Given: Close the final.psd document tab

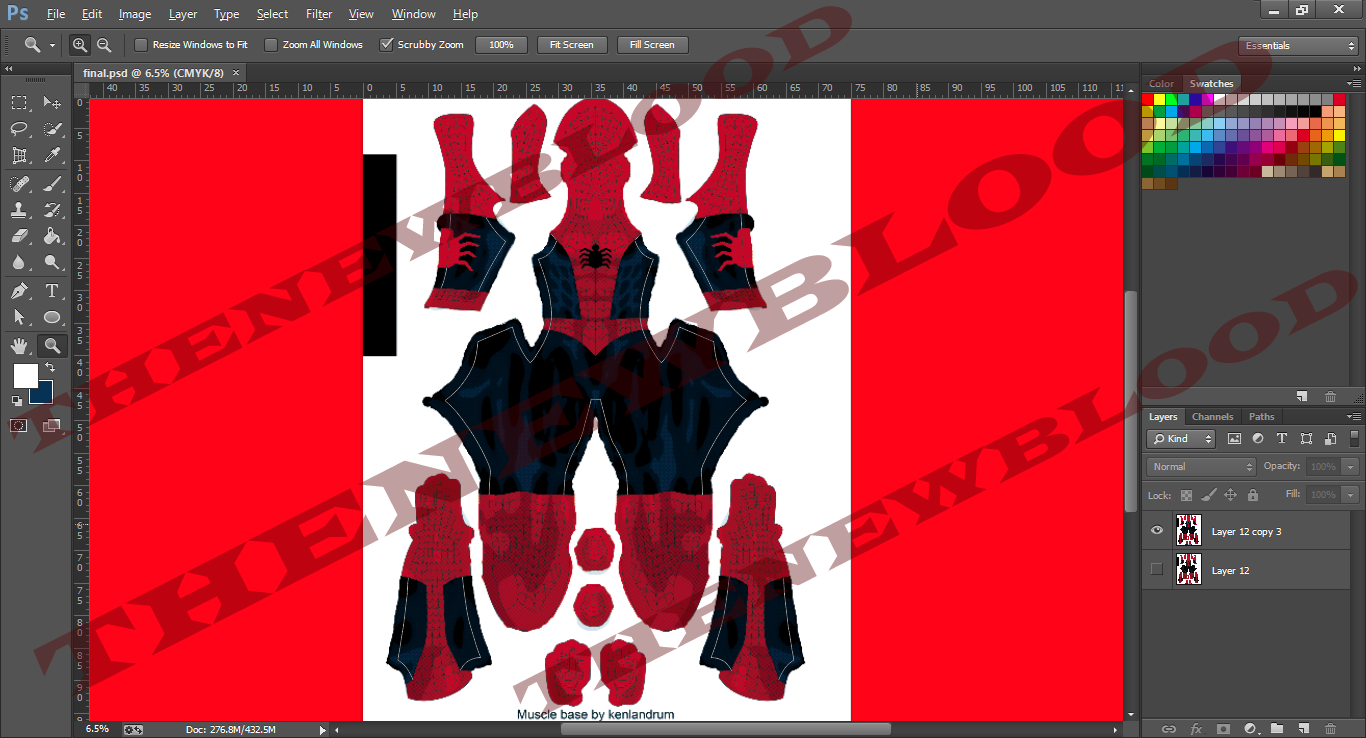Looking at the screenshot, I should coord(236,72).
